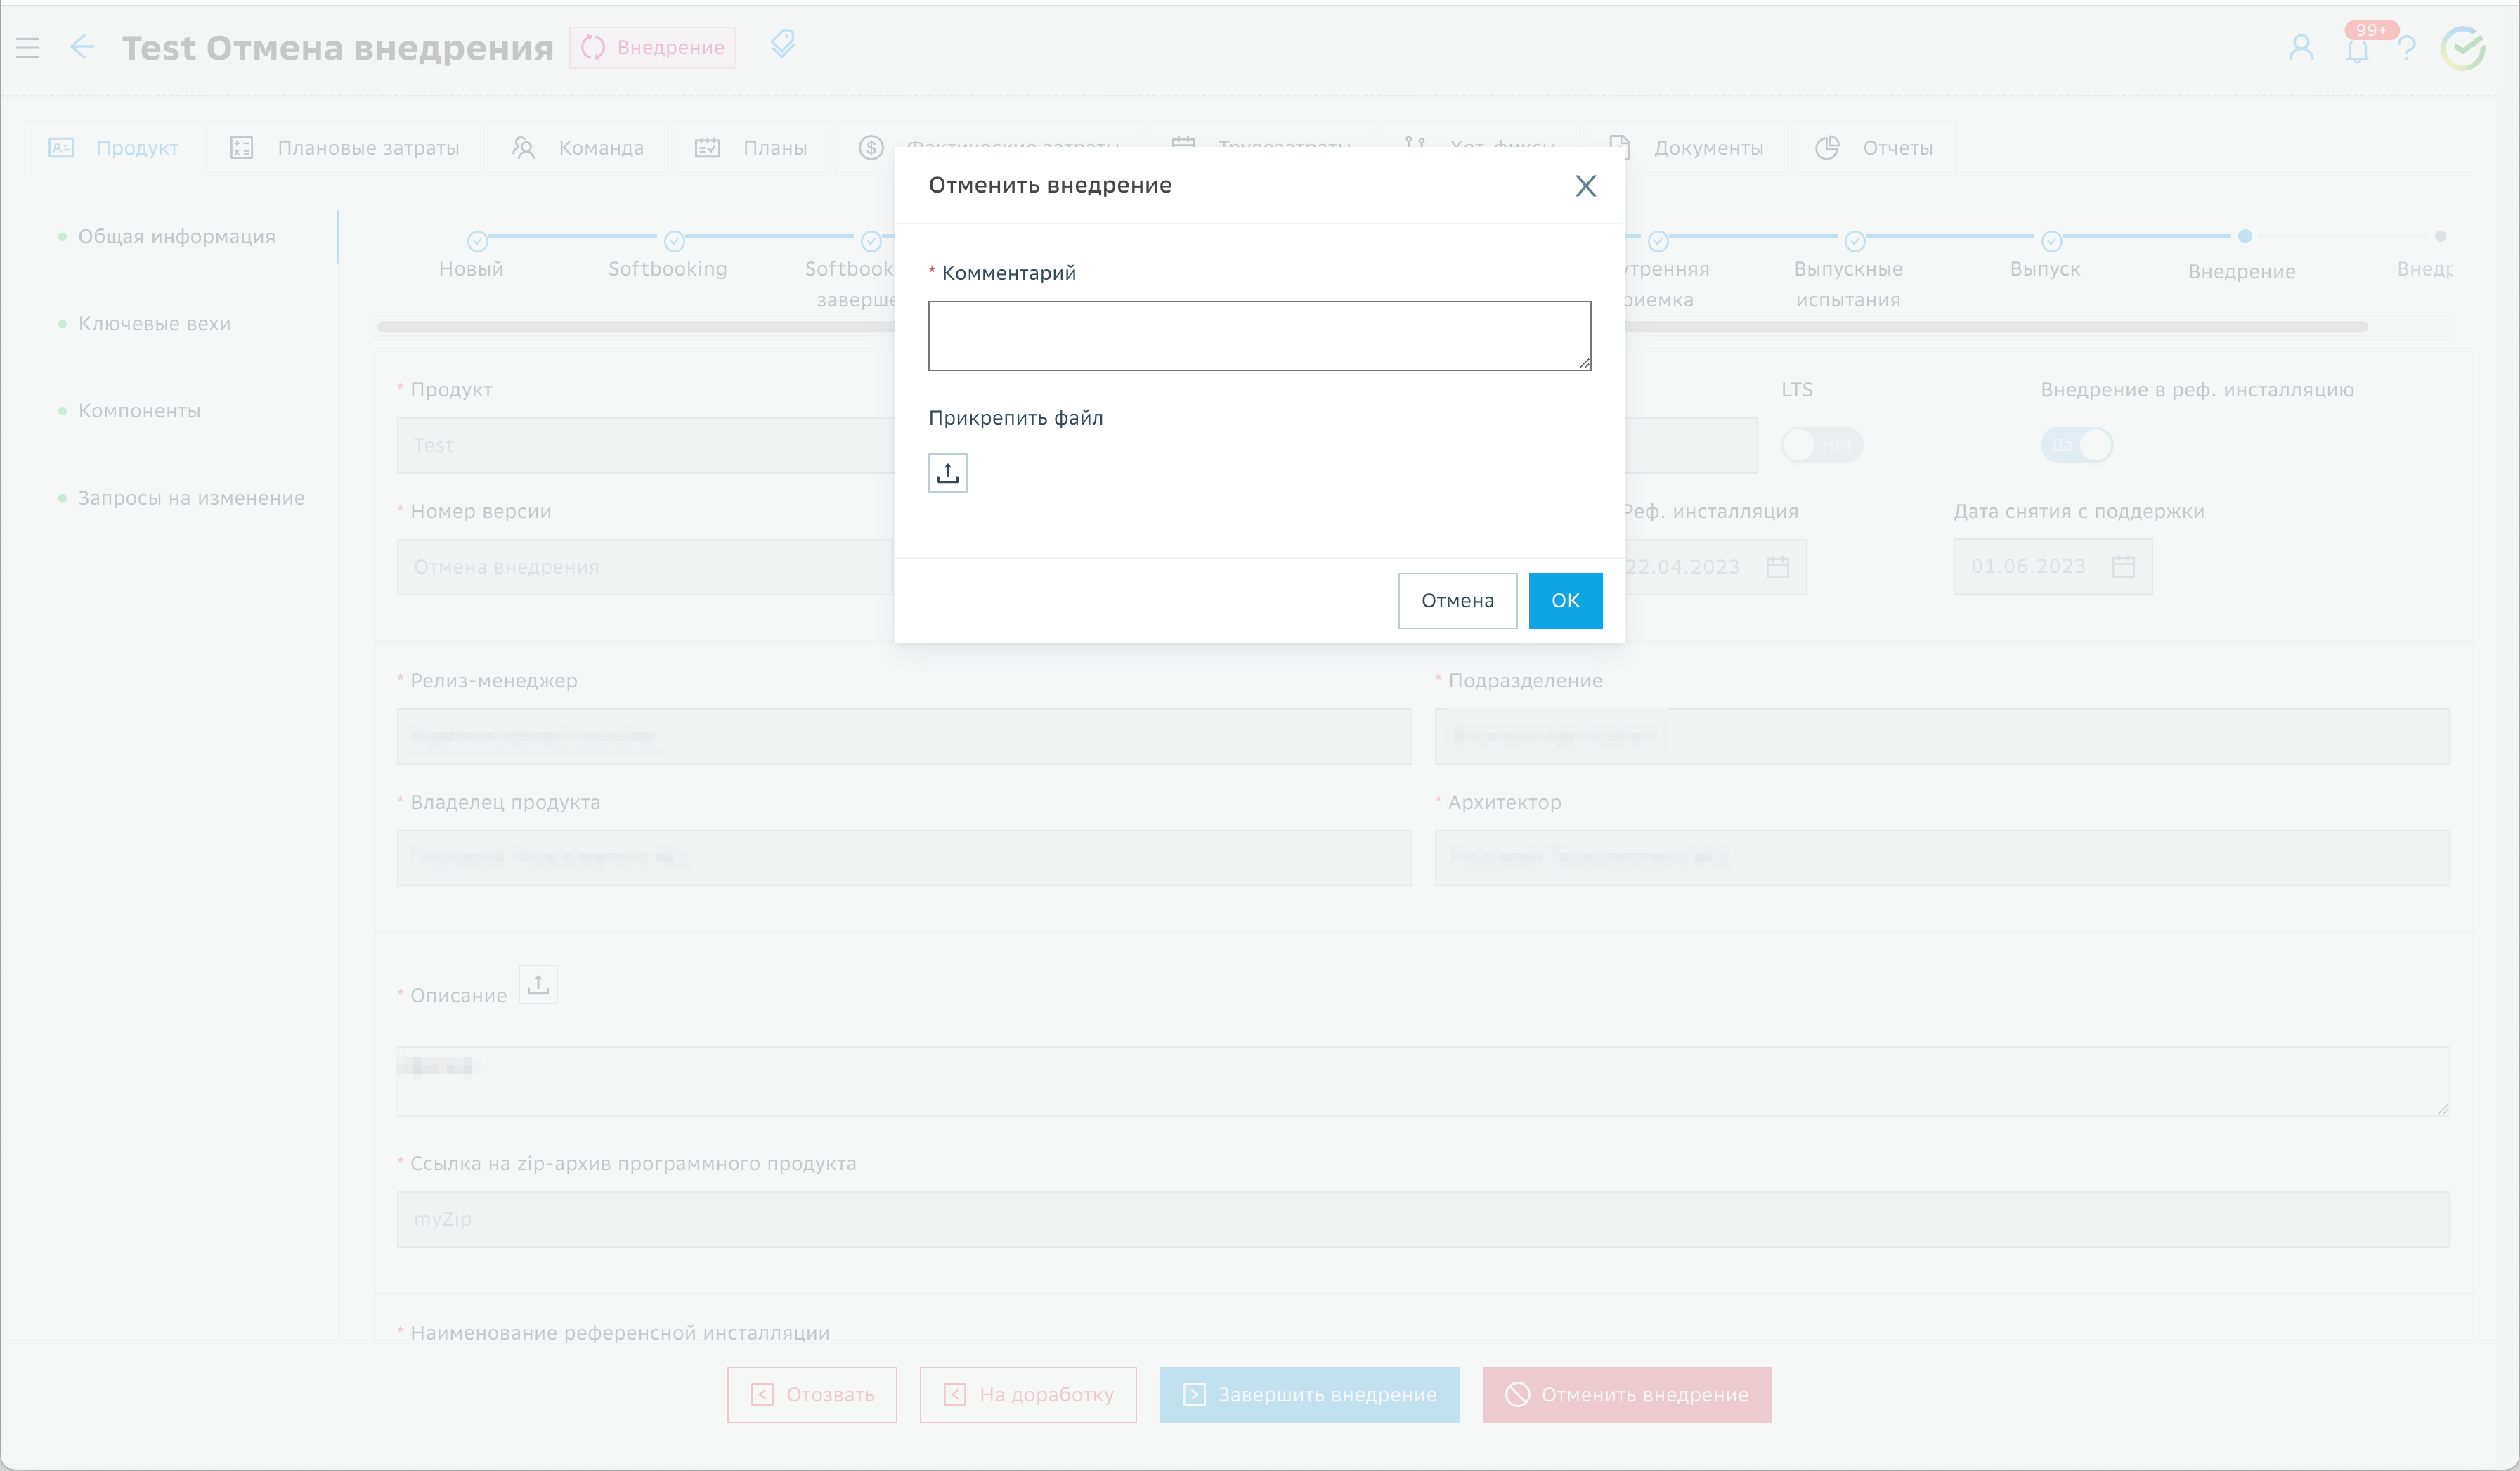Click the back arrow next to the title
This screenshot has height=1471, width=2520.
click(x=82, y=47)
